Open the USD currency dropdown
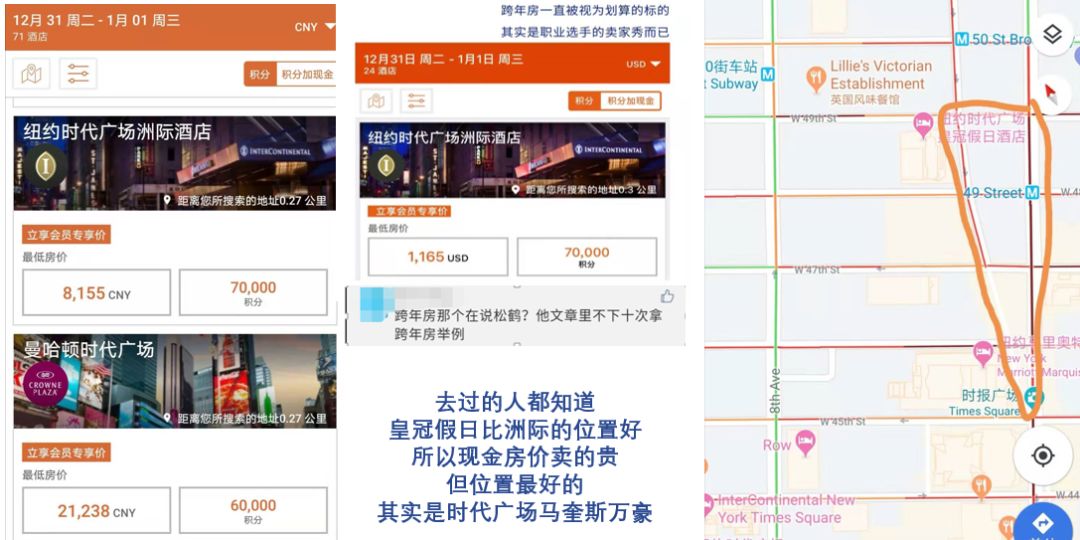This screenshot has width=1080, height=540. point(643,64)
